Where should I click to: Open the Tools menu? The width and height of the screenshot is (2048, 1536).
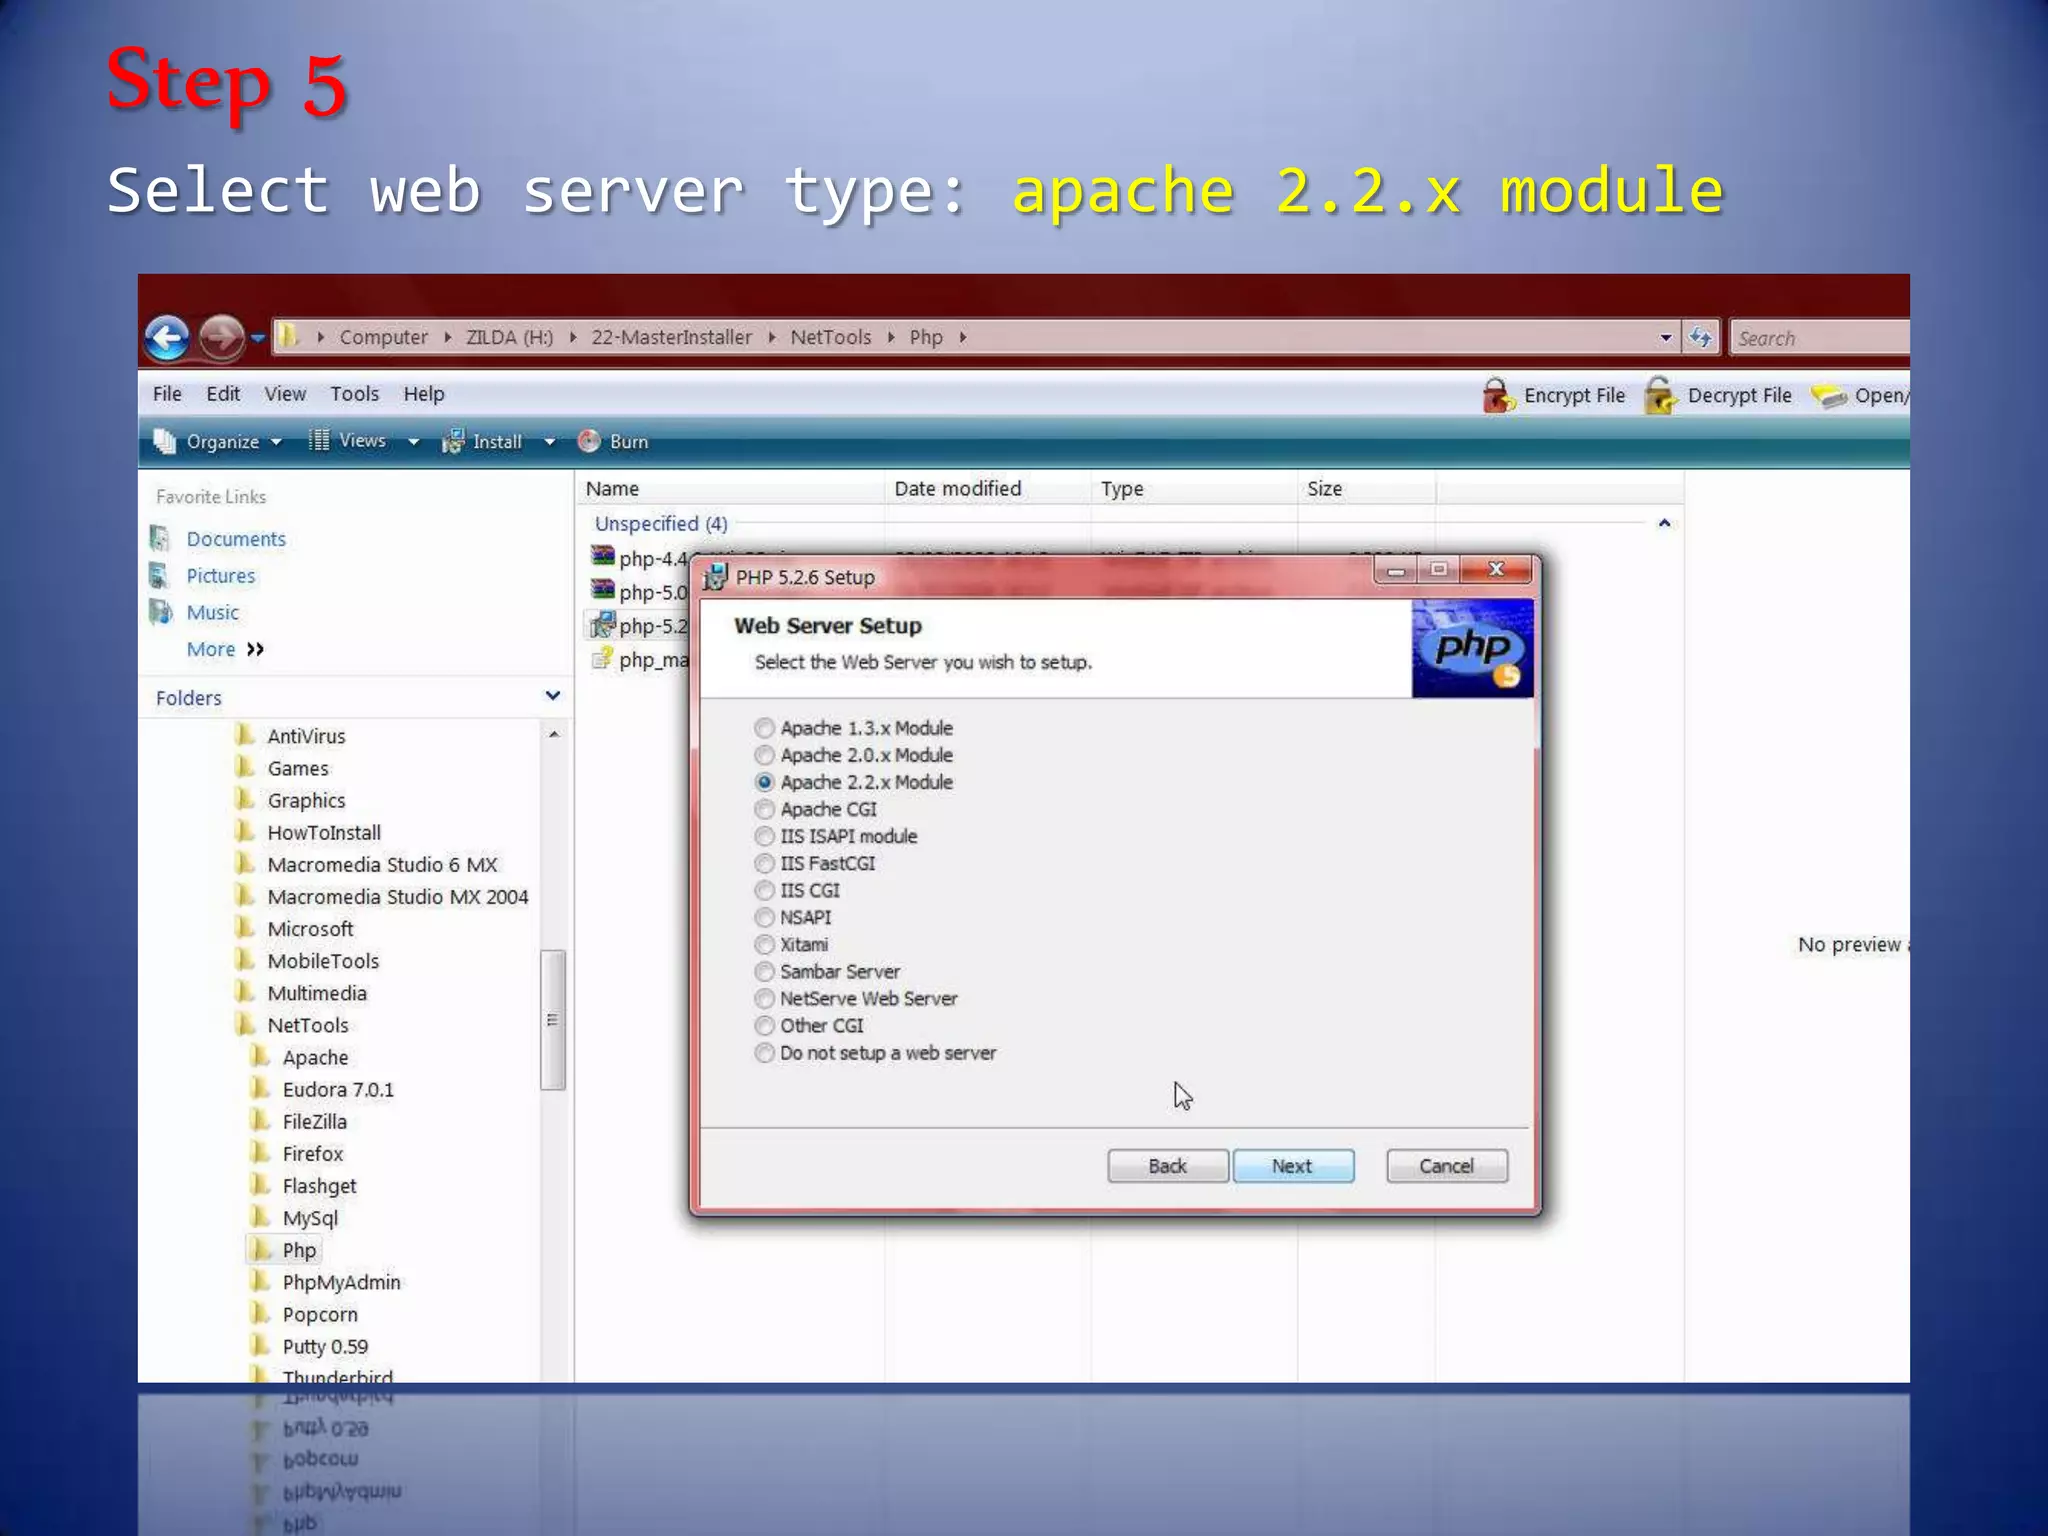point(355,394)
